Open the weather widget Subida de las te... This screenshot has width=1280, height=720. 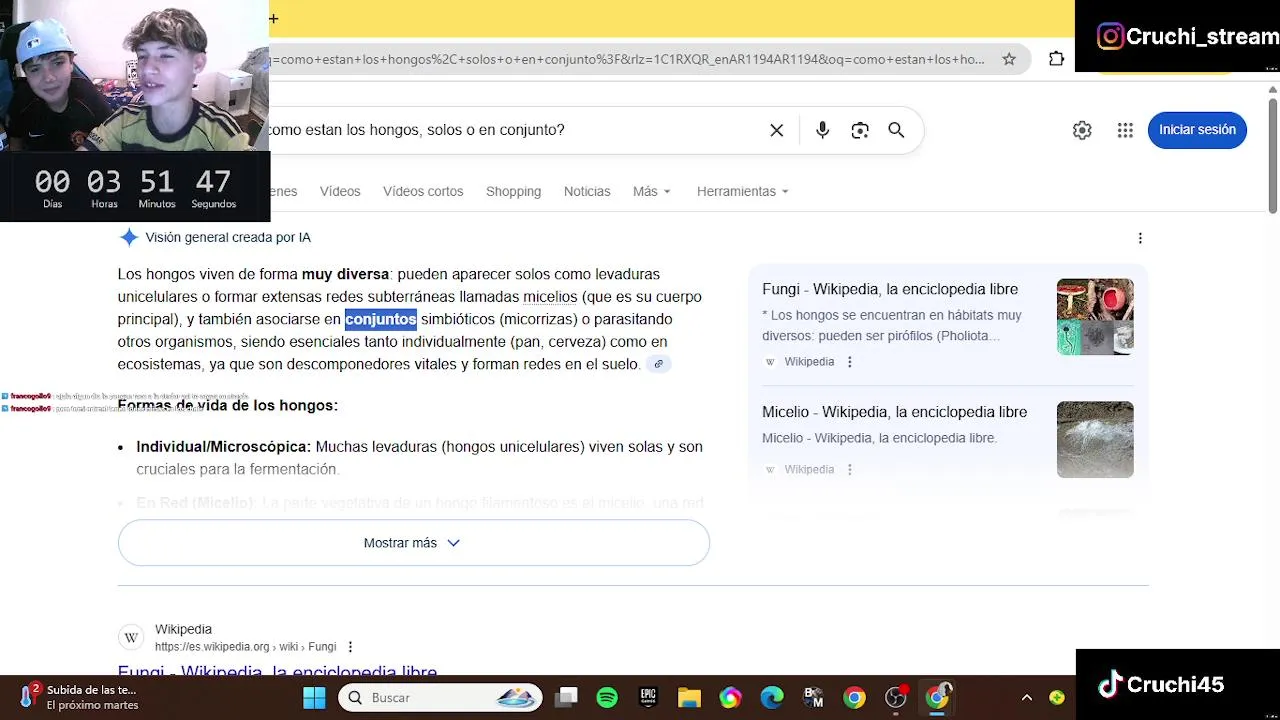(x=80, y=697)
